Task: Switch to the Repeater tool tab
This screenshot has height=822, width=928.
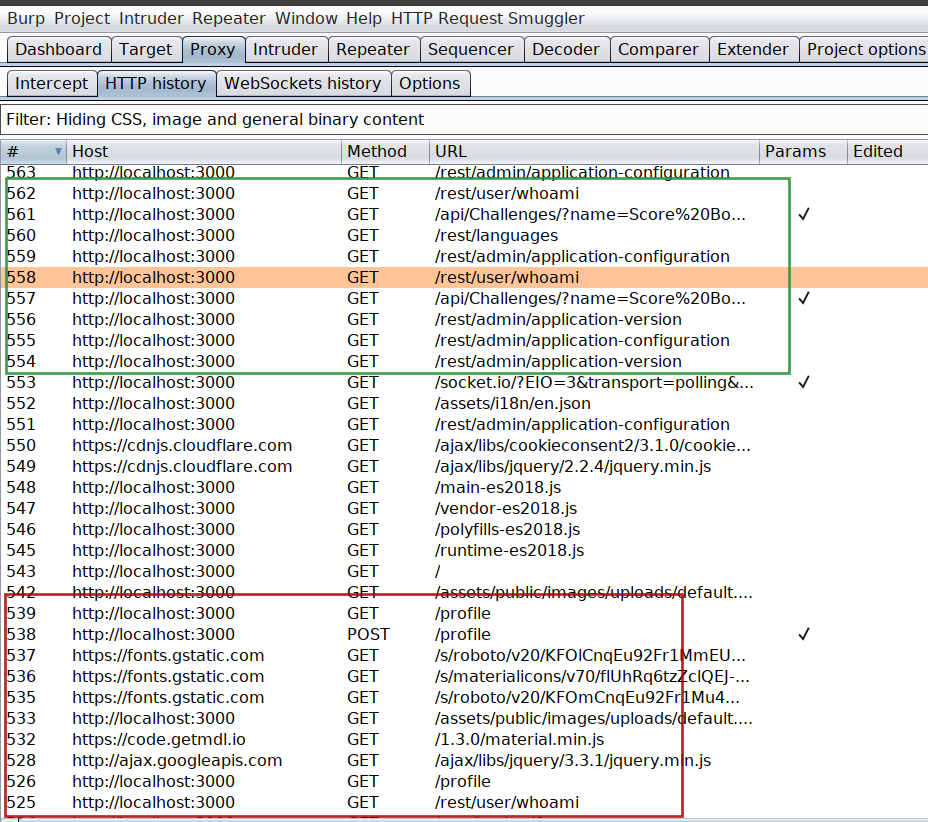Action: (x=373, y=49)
